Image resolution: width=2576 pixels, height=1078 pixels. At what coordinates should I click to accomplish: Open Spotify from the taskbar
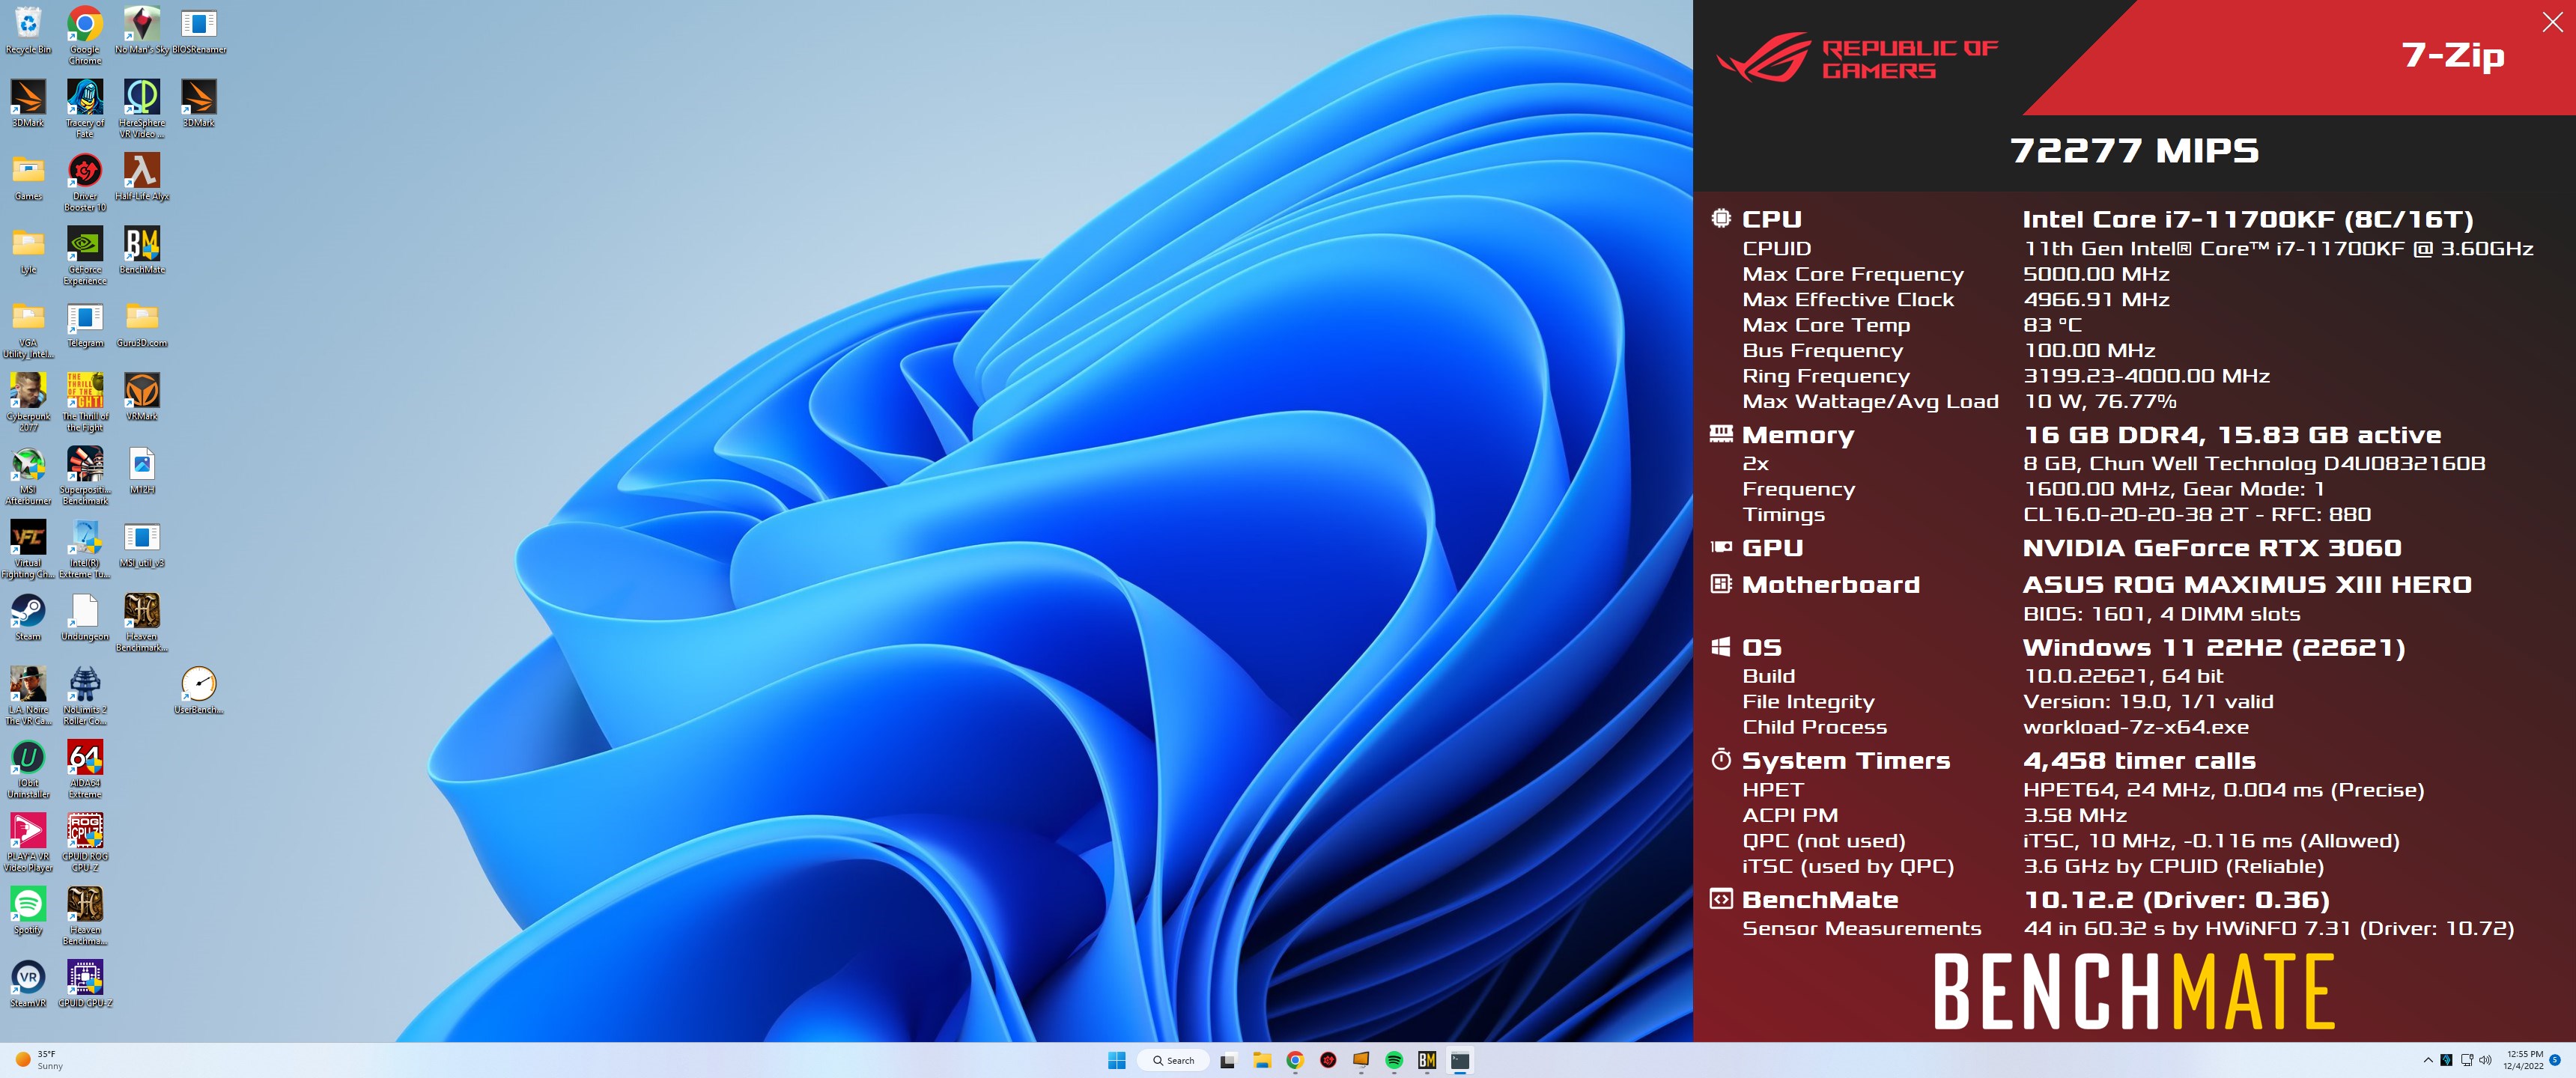point(1394,1060)
